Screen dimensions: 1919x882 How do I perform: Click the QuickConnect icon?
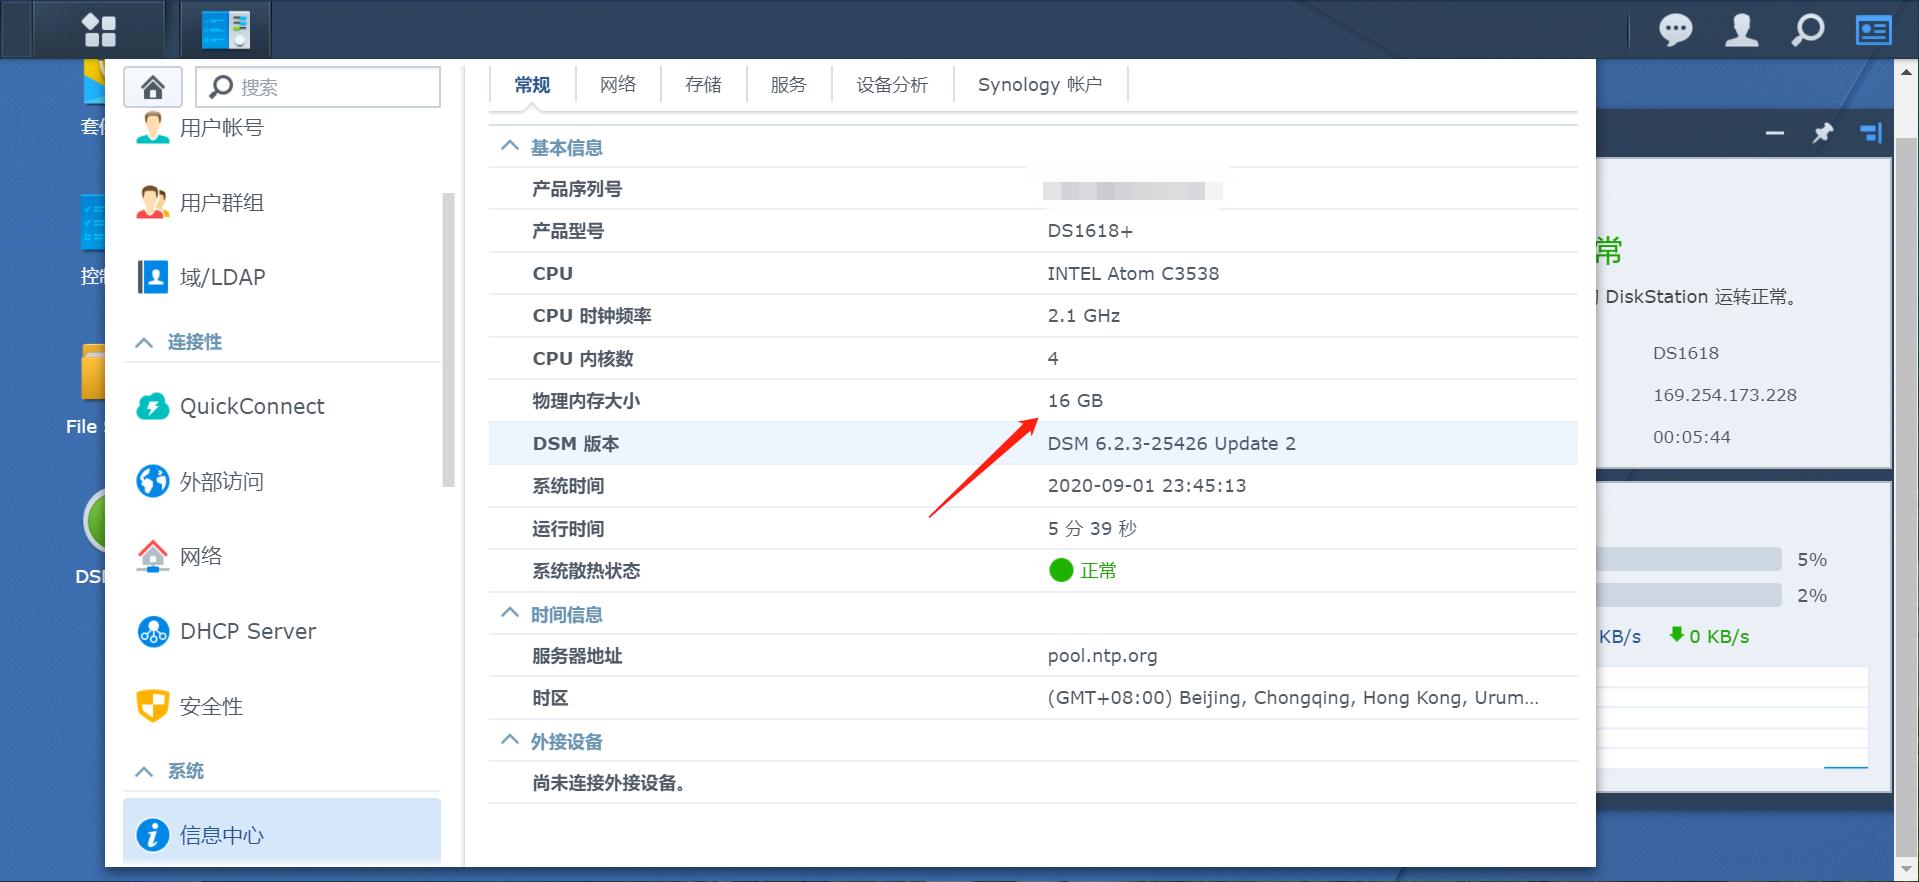[x=153, y=406]
